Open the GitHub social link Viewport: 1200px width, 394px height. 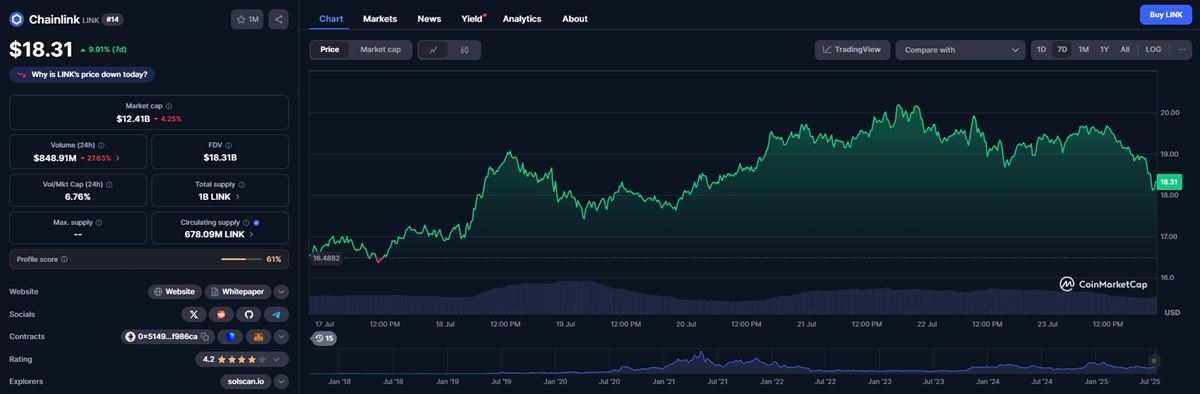(x=249, y=314)
